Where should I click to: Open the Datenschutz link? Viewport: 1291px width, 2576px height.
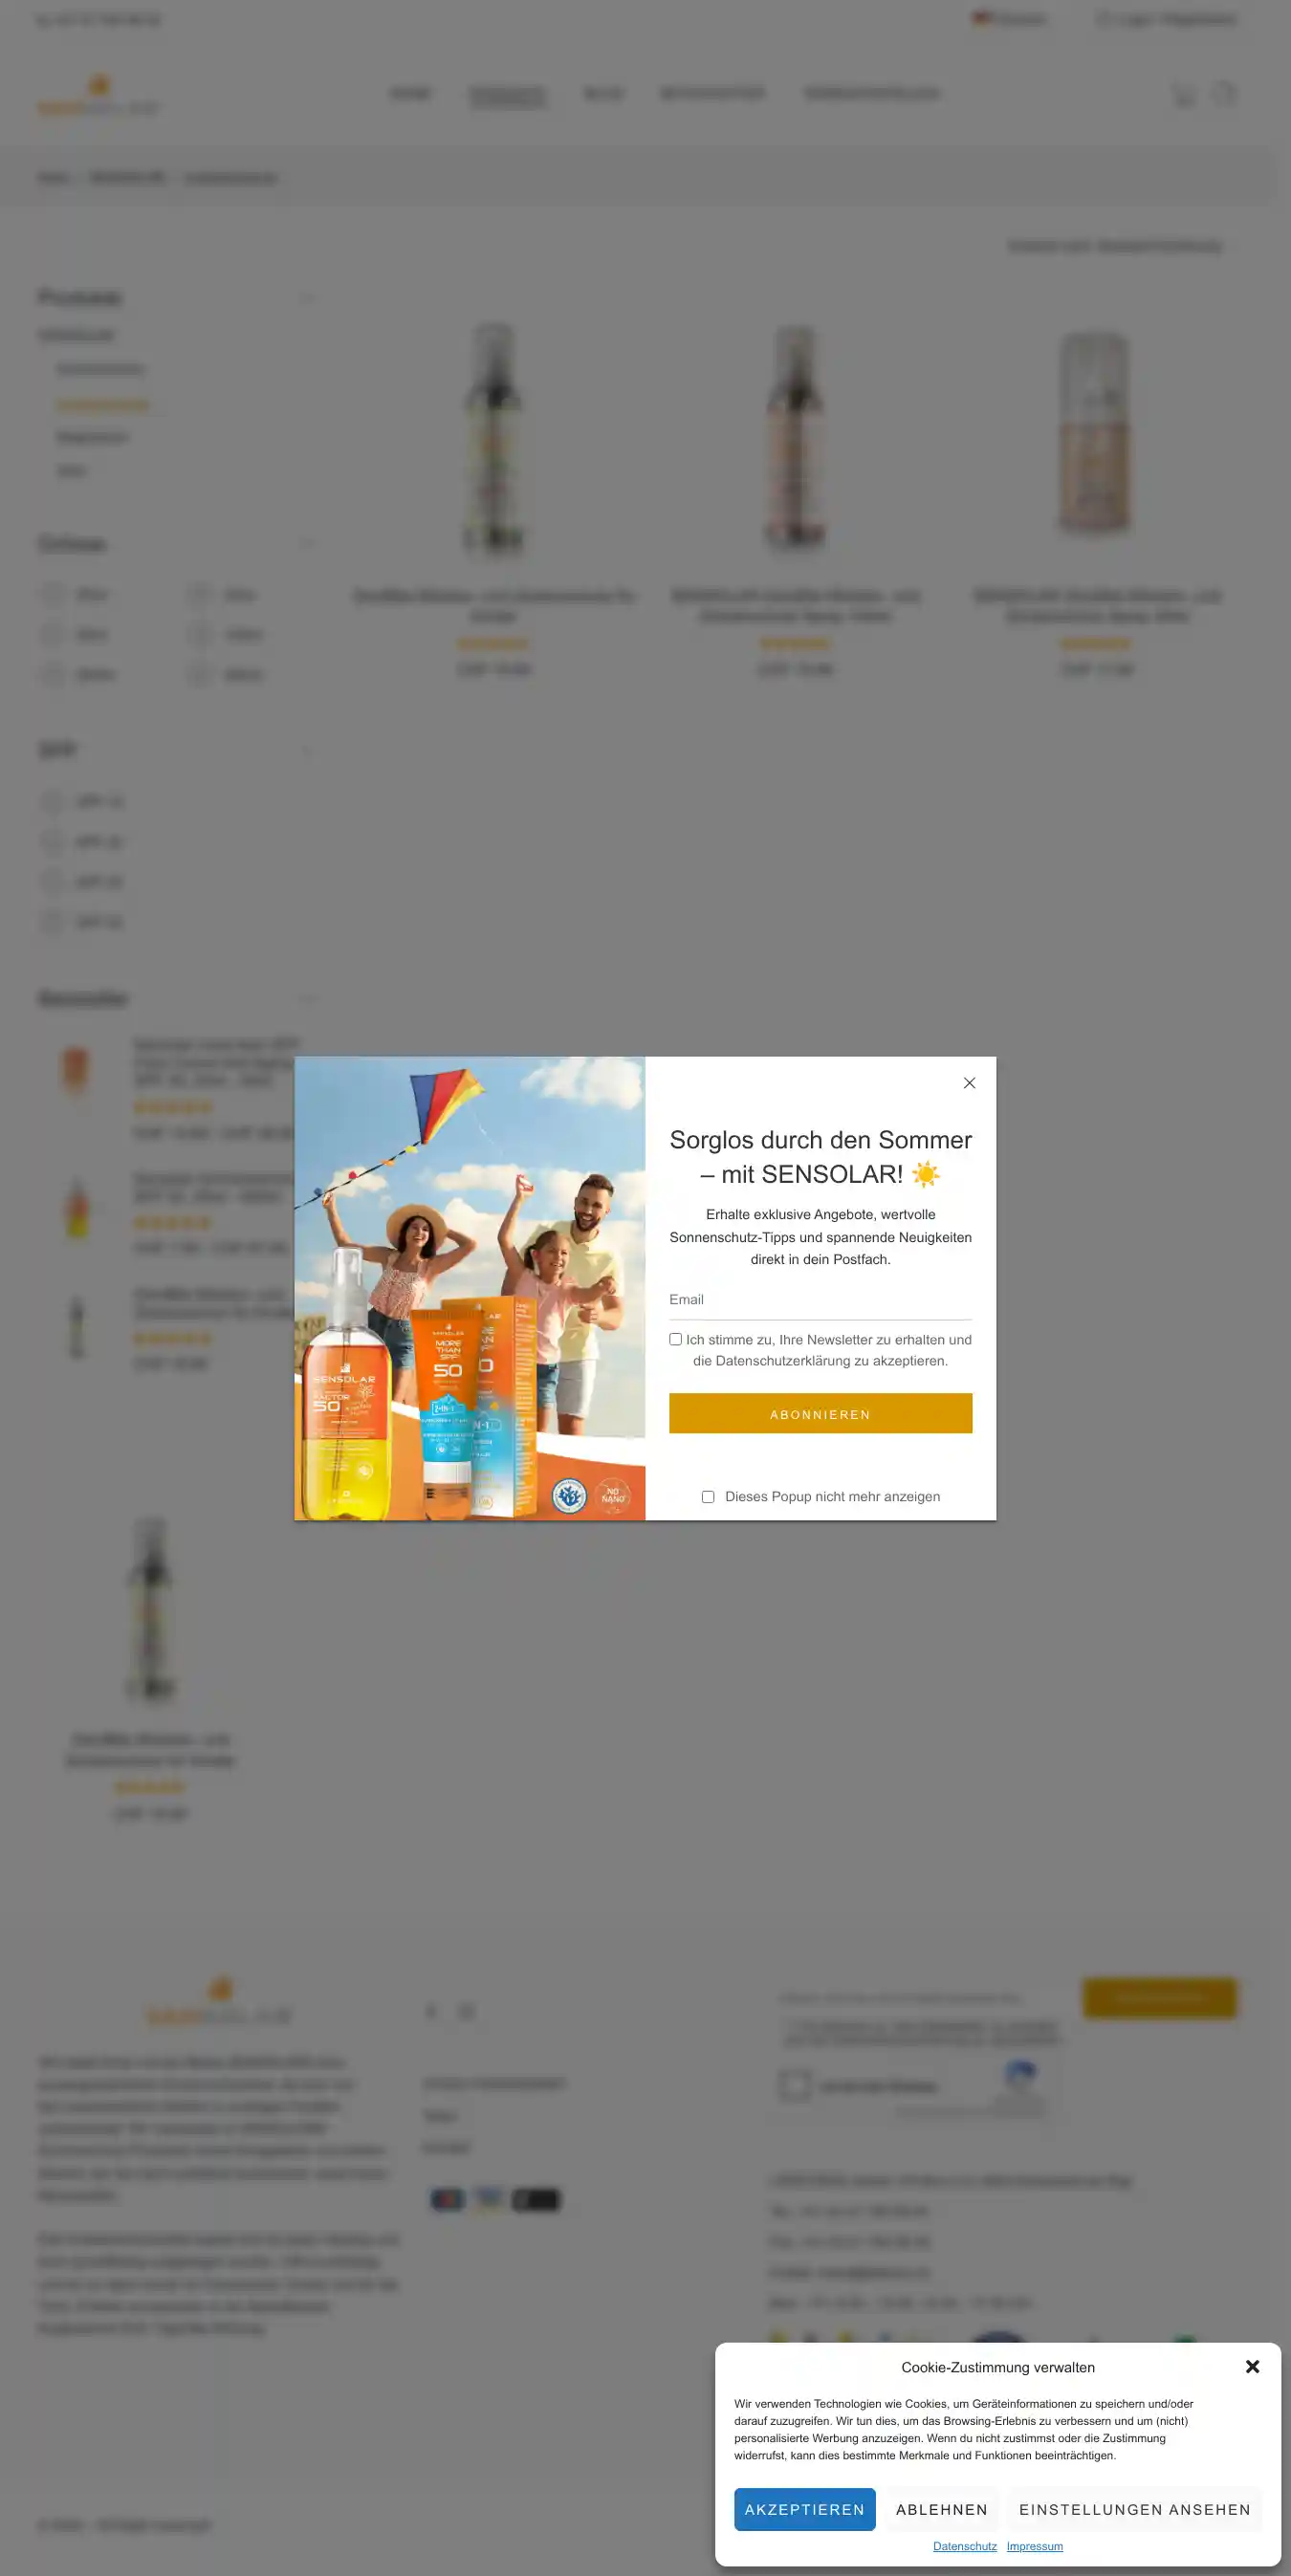click(x=964, y=2546)
